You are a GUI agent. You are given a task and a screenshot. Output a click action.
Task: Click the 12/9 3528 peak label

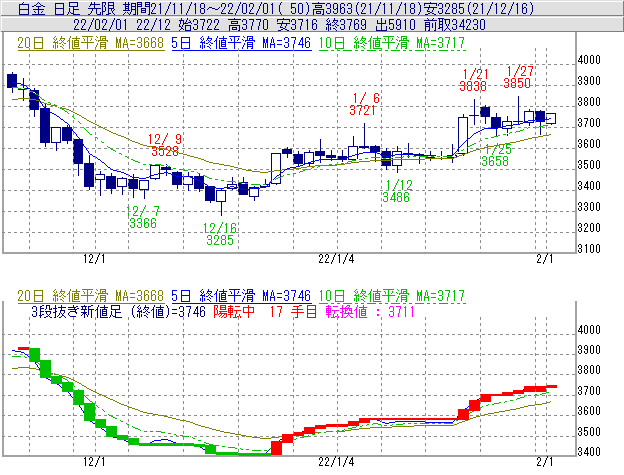(165, 145)
